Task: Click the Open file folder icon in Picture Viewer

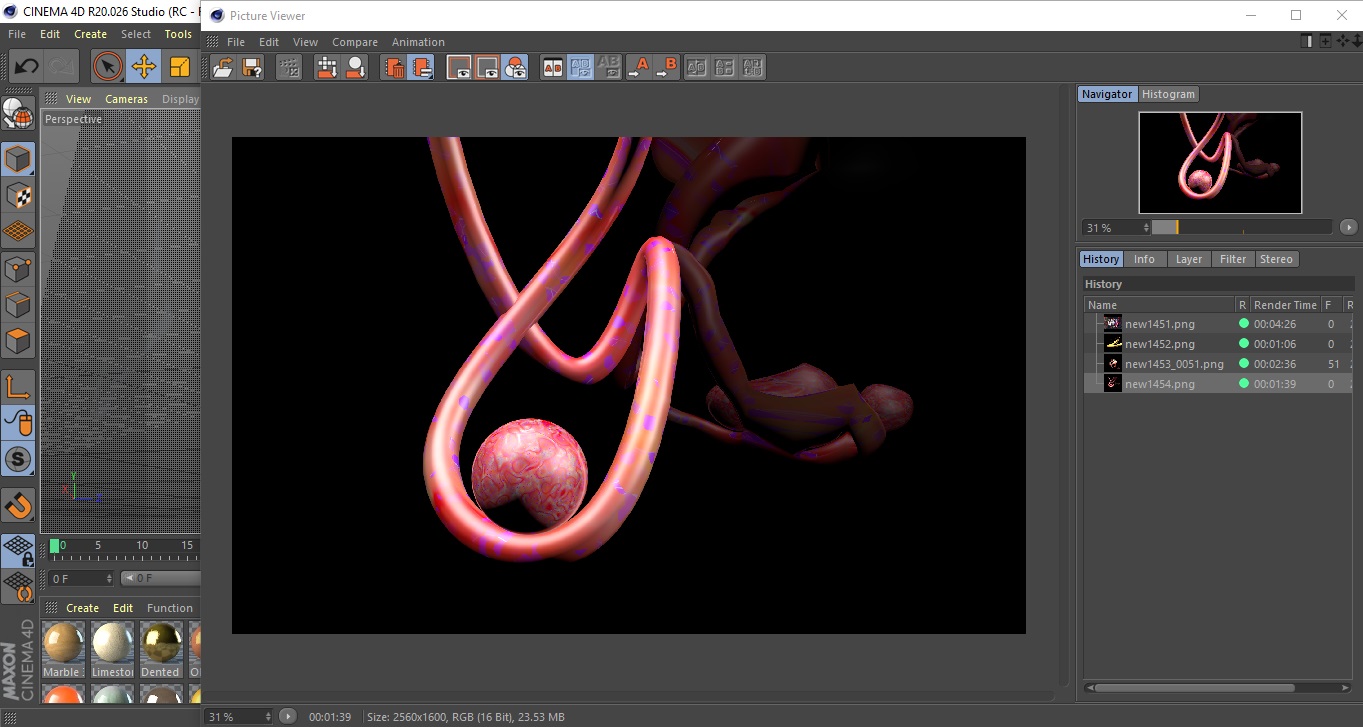Action: 223,68
